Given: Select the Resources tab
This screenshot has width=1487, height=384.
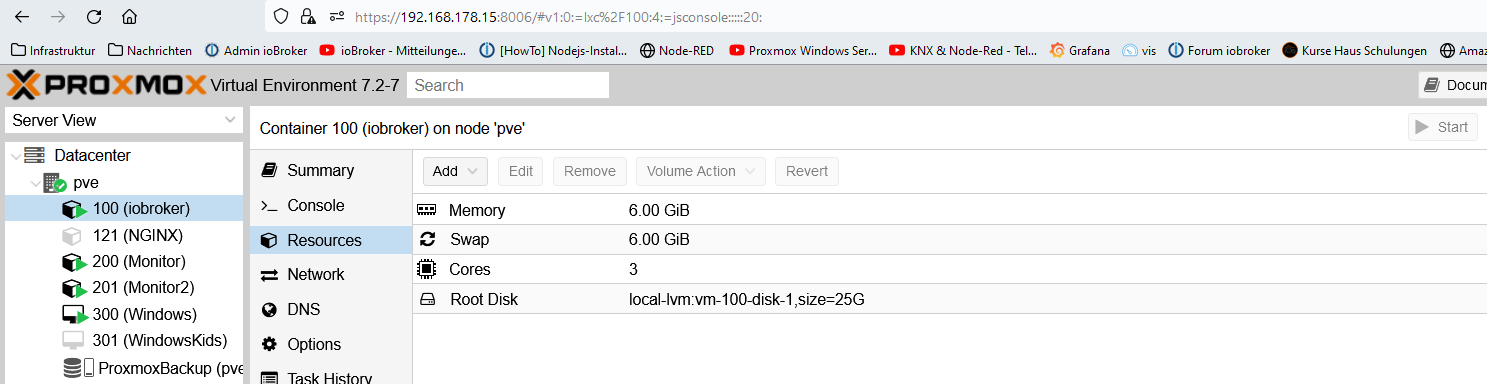Looking at the screenshot, I should point(331,240).
